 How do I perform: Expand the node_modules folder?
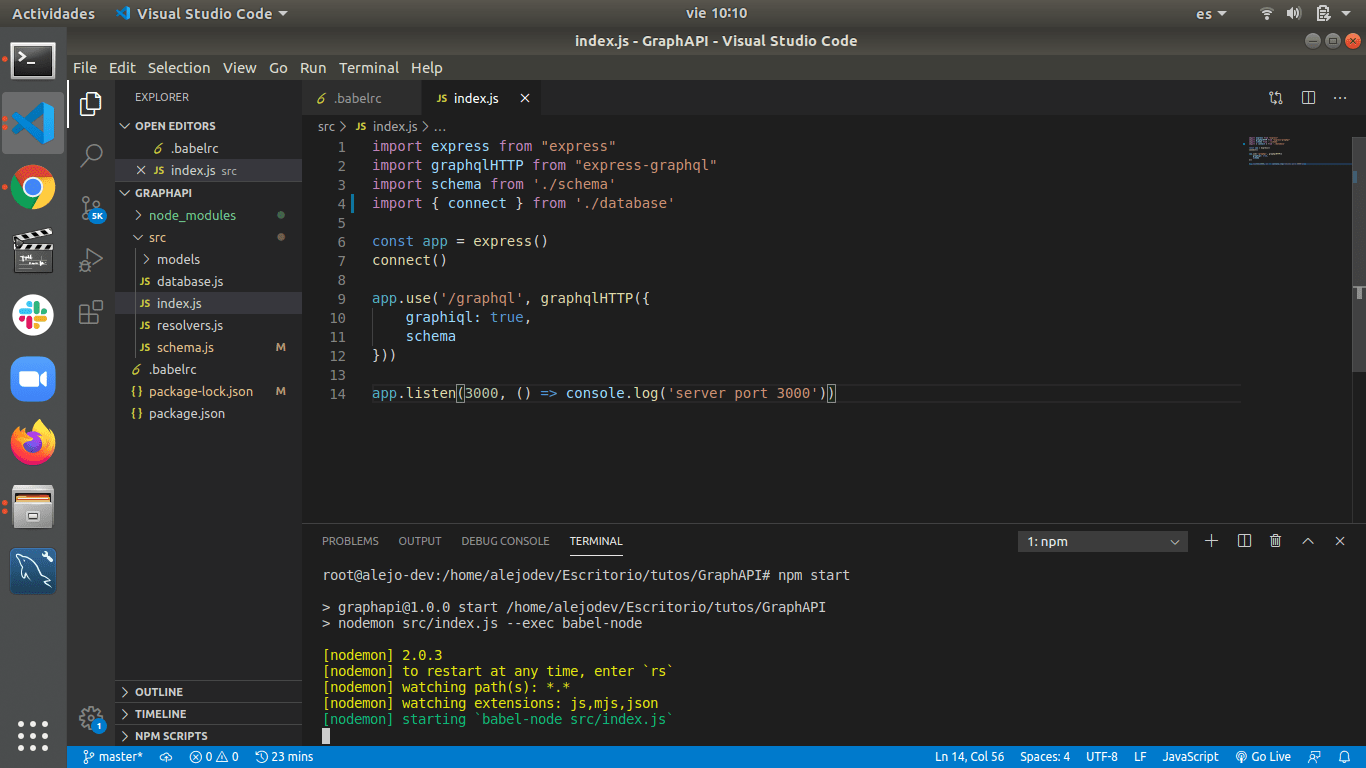192,215
